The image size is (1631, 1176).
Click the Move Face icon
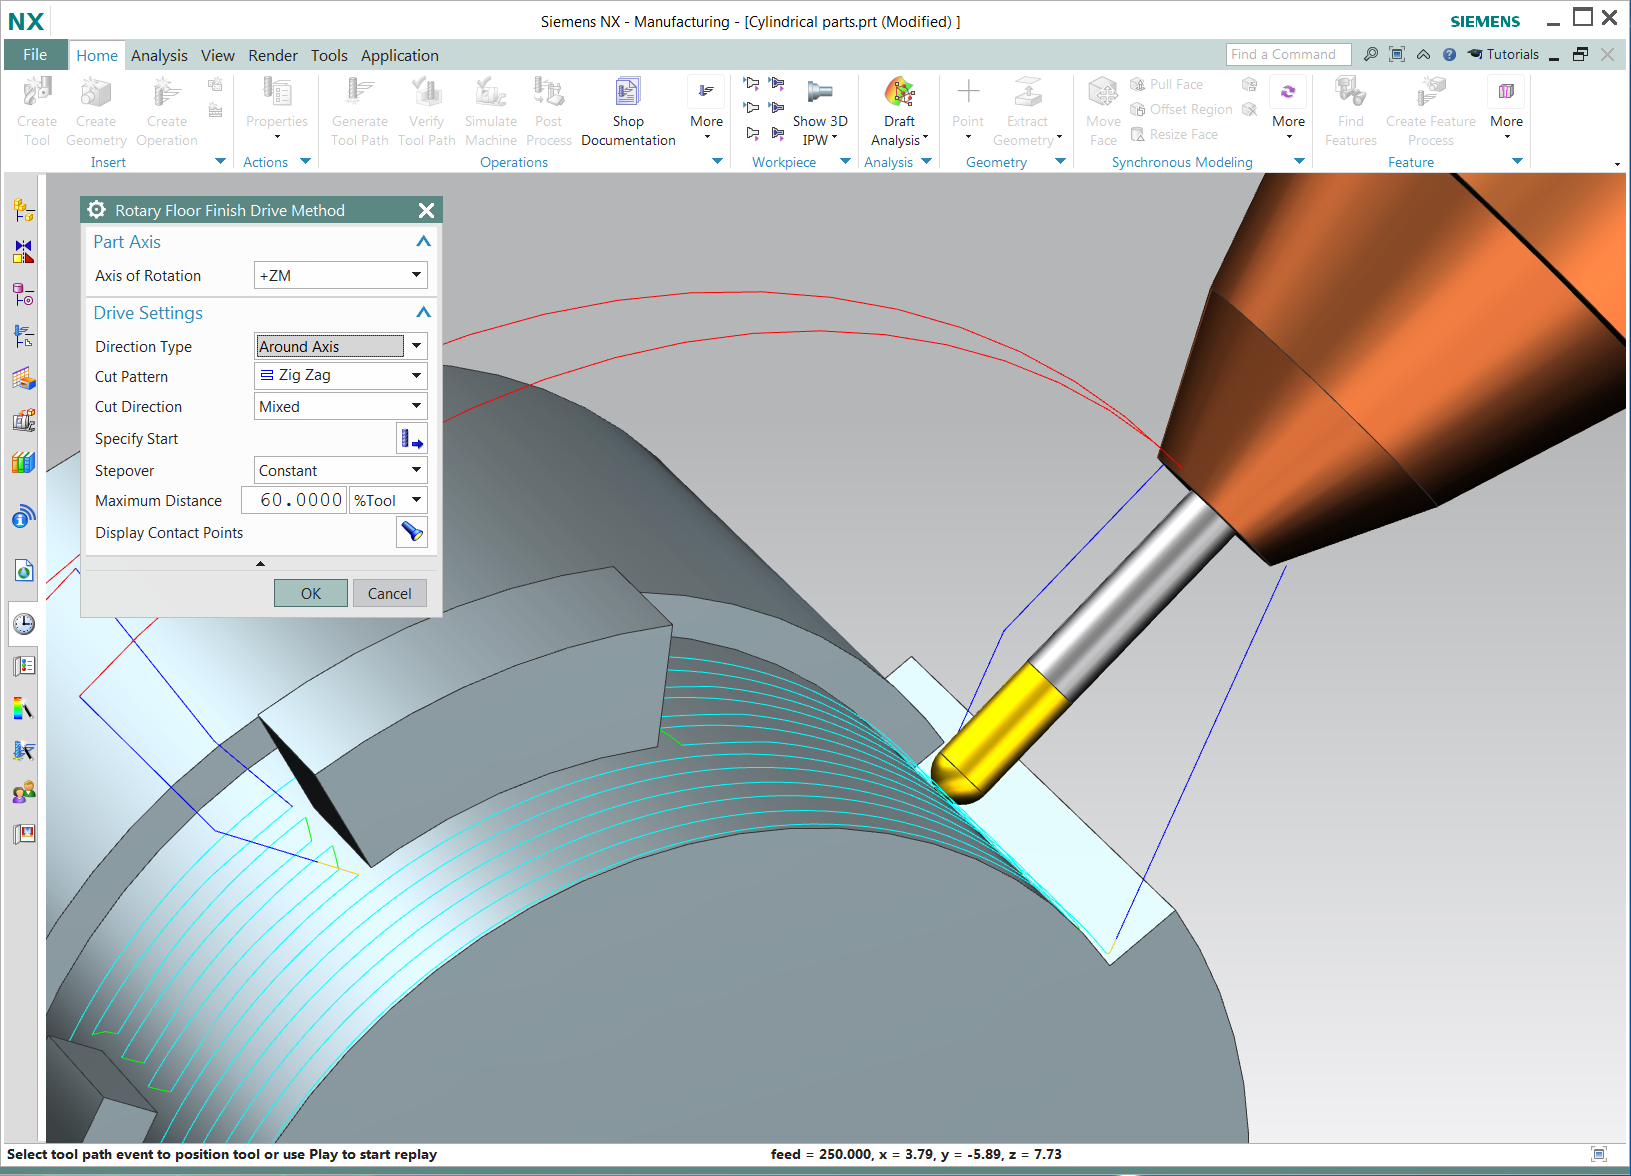pos(1103,93)
